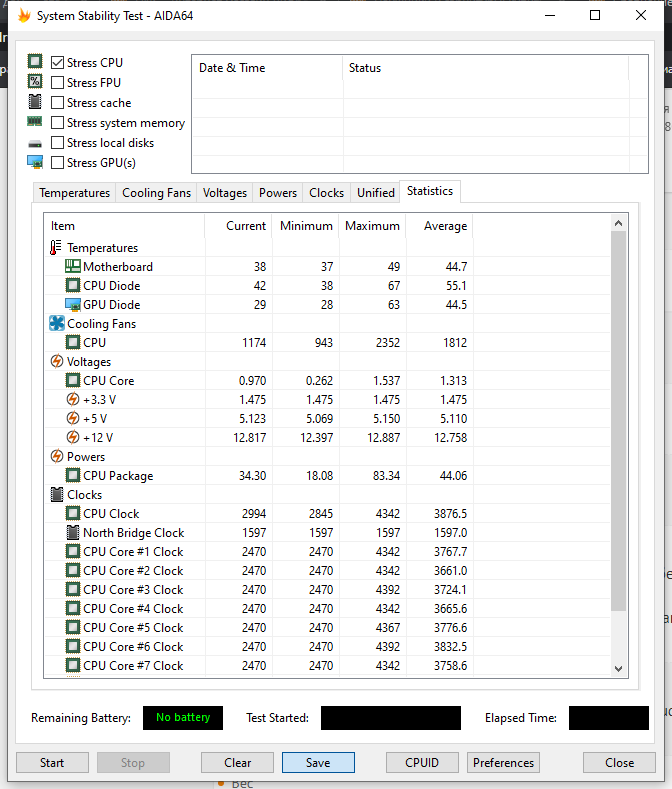The width and height of the screenshot is (672, 789).
Task: Click the Motherboard row icon
Action: pos(73,266)
